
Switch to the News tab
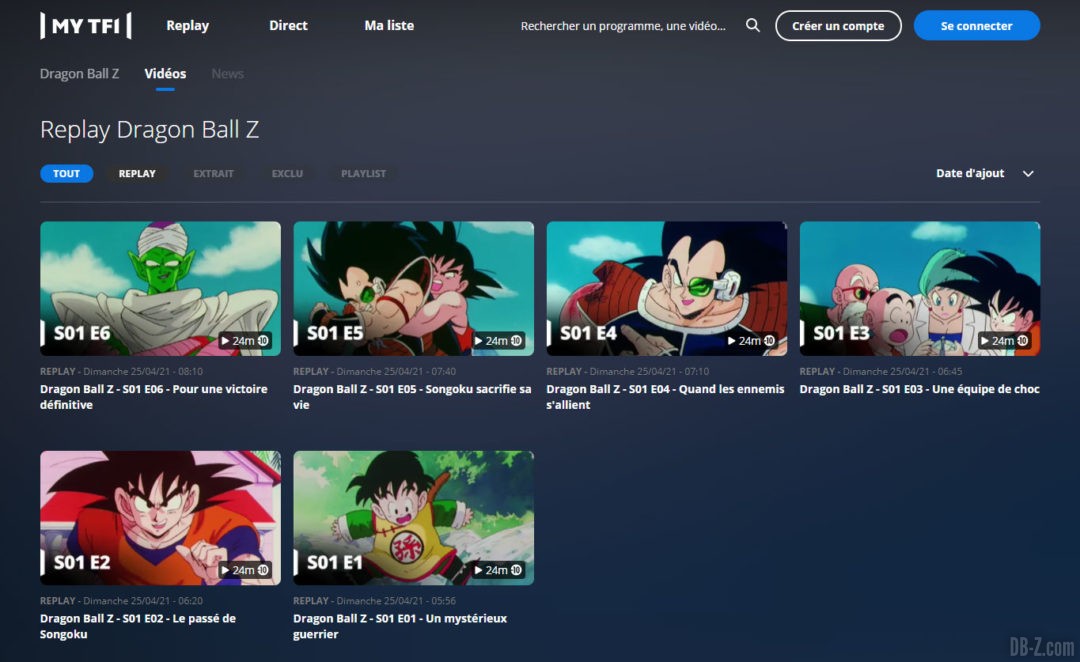[227, 73]
